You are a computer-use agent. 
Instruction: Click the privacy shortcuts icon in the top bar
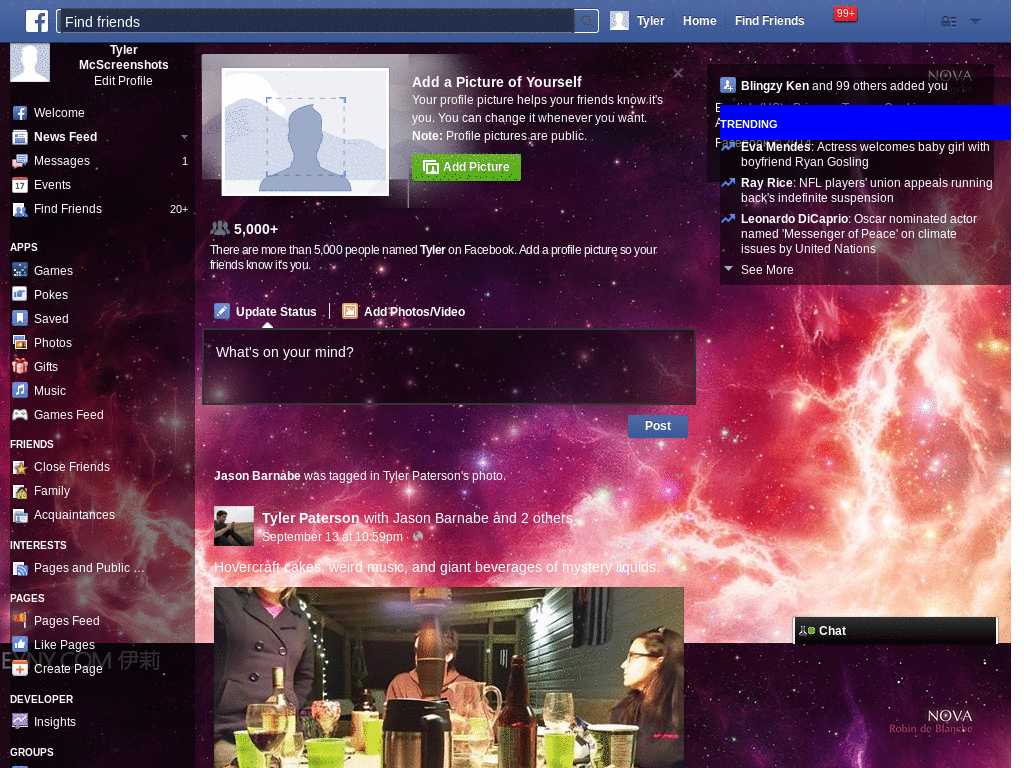tap(948, 22)
